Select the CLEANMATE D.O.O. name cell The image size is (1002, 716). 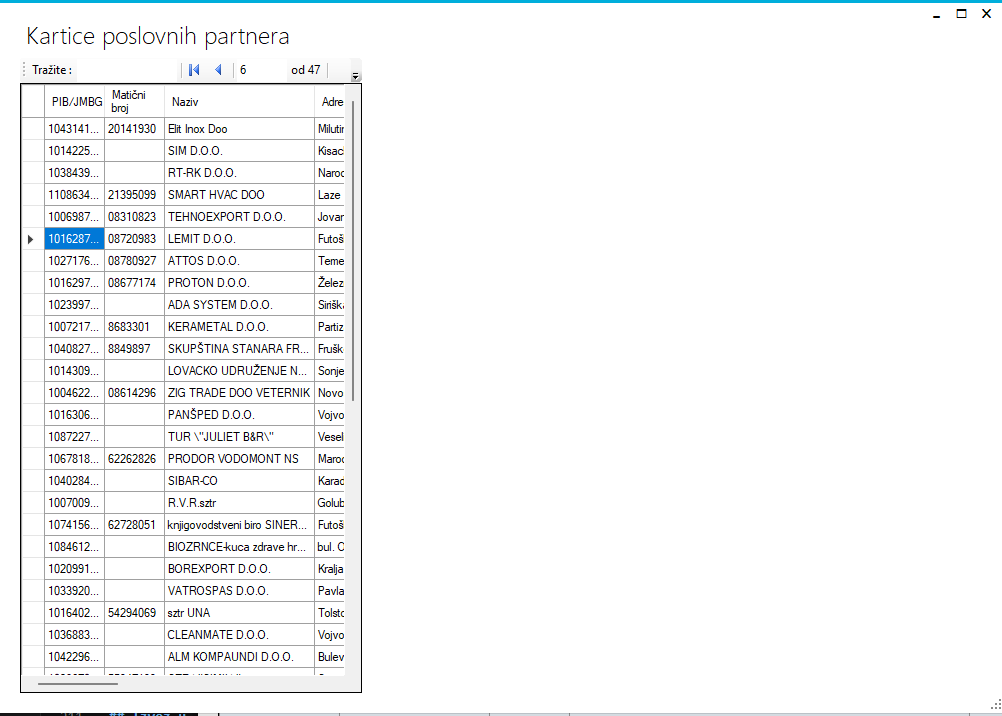pyautogui.click(x=238, y=635)
